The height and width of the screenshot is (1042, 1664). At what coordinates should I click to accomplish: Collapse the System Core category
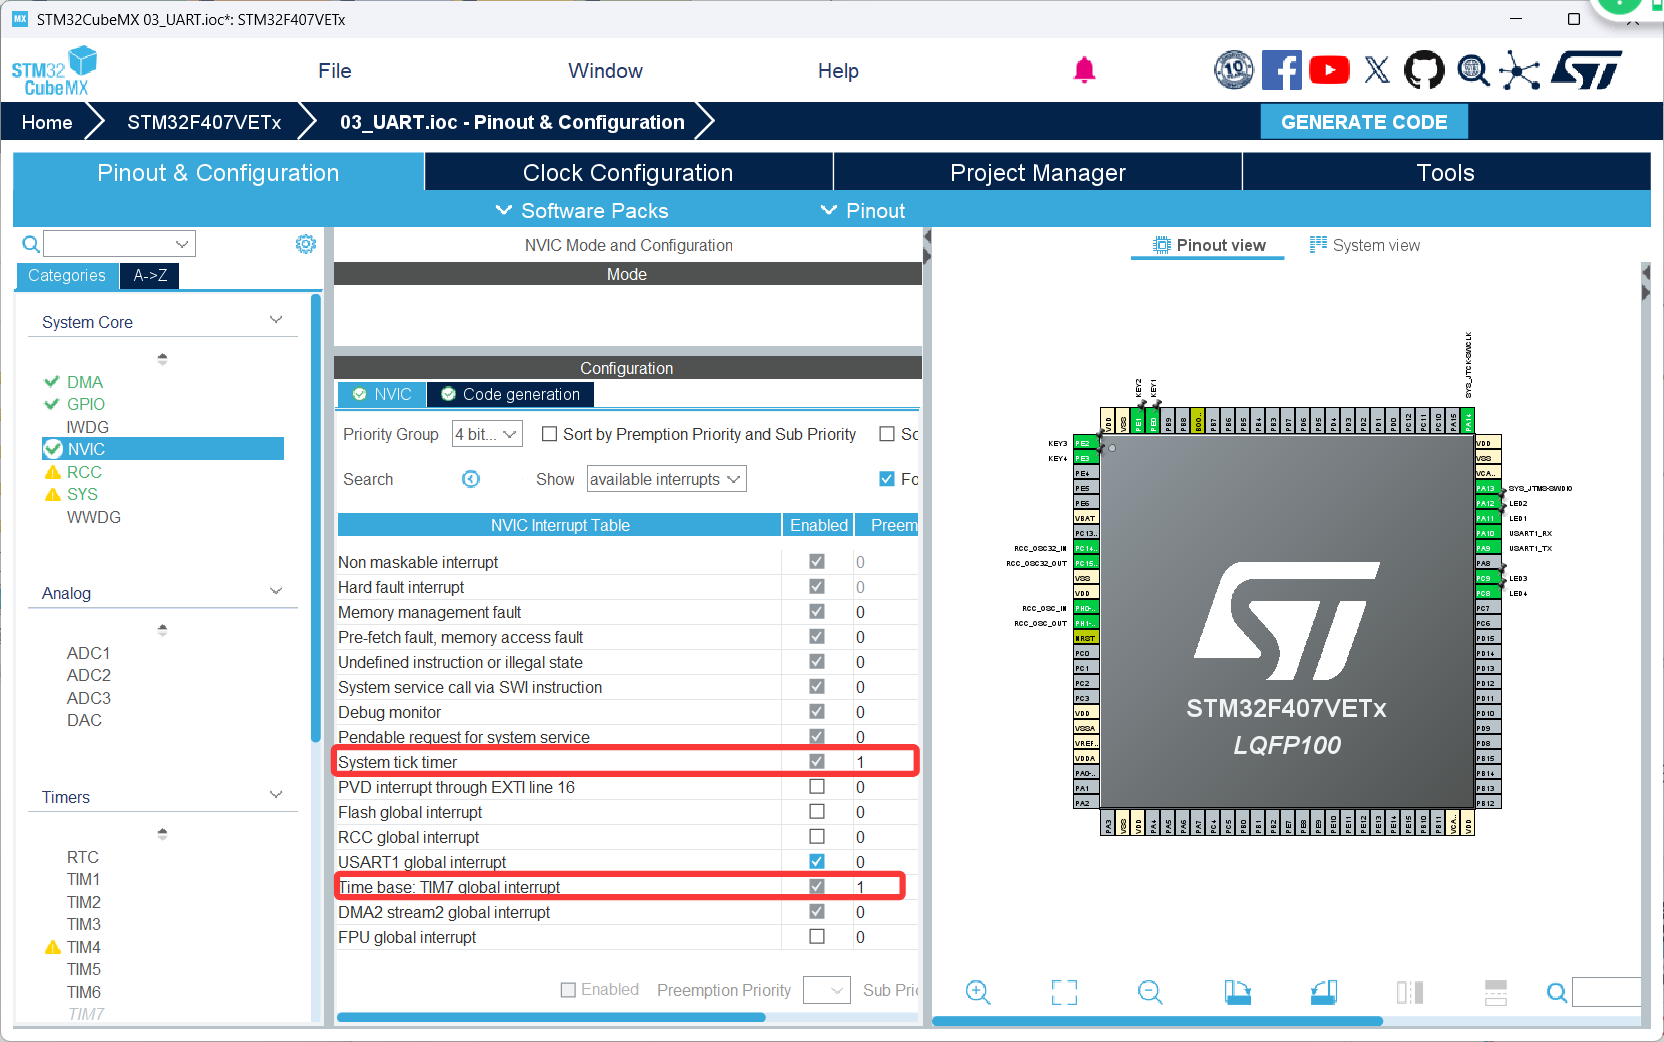(276, 321)
